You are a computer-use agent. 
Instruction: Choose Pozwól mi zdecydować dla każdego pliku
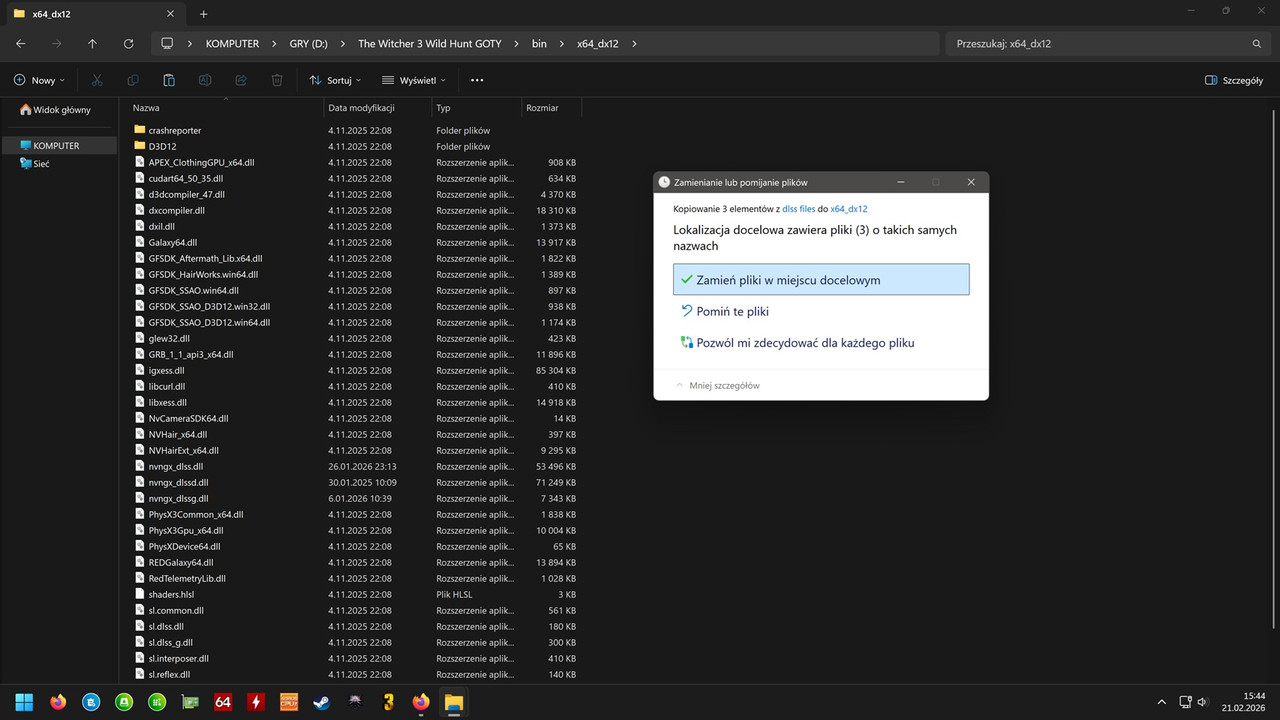pos(821,343)
